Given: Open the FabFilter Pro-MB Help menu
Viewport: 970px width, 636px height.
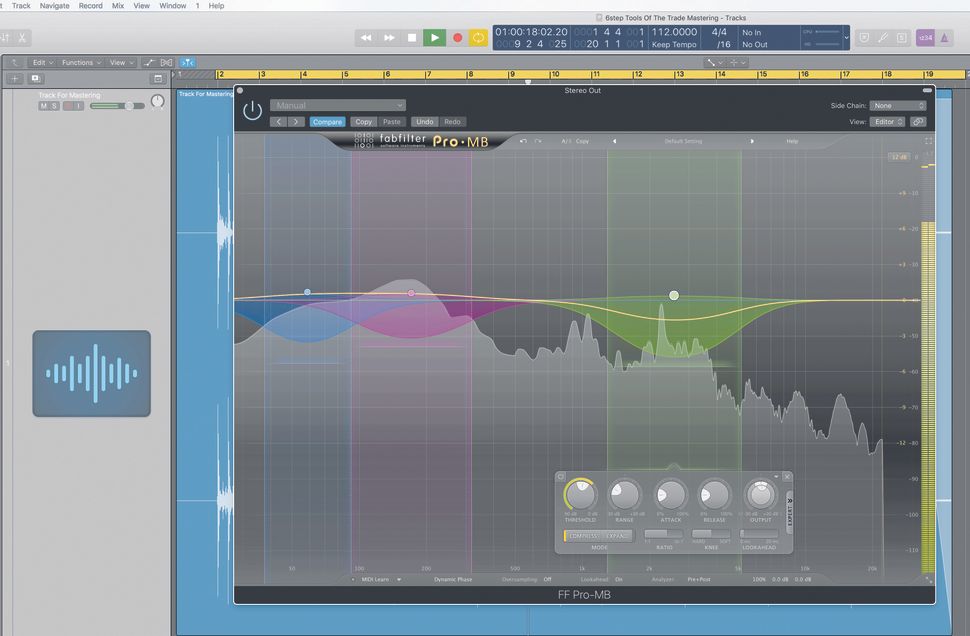Looking at the screenshot, I should tap(793, 141).
